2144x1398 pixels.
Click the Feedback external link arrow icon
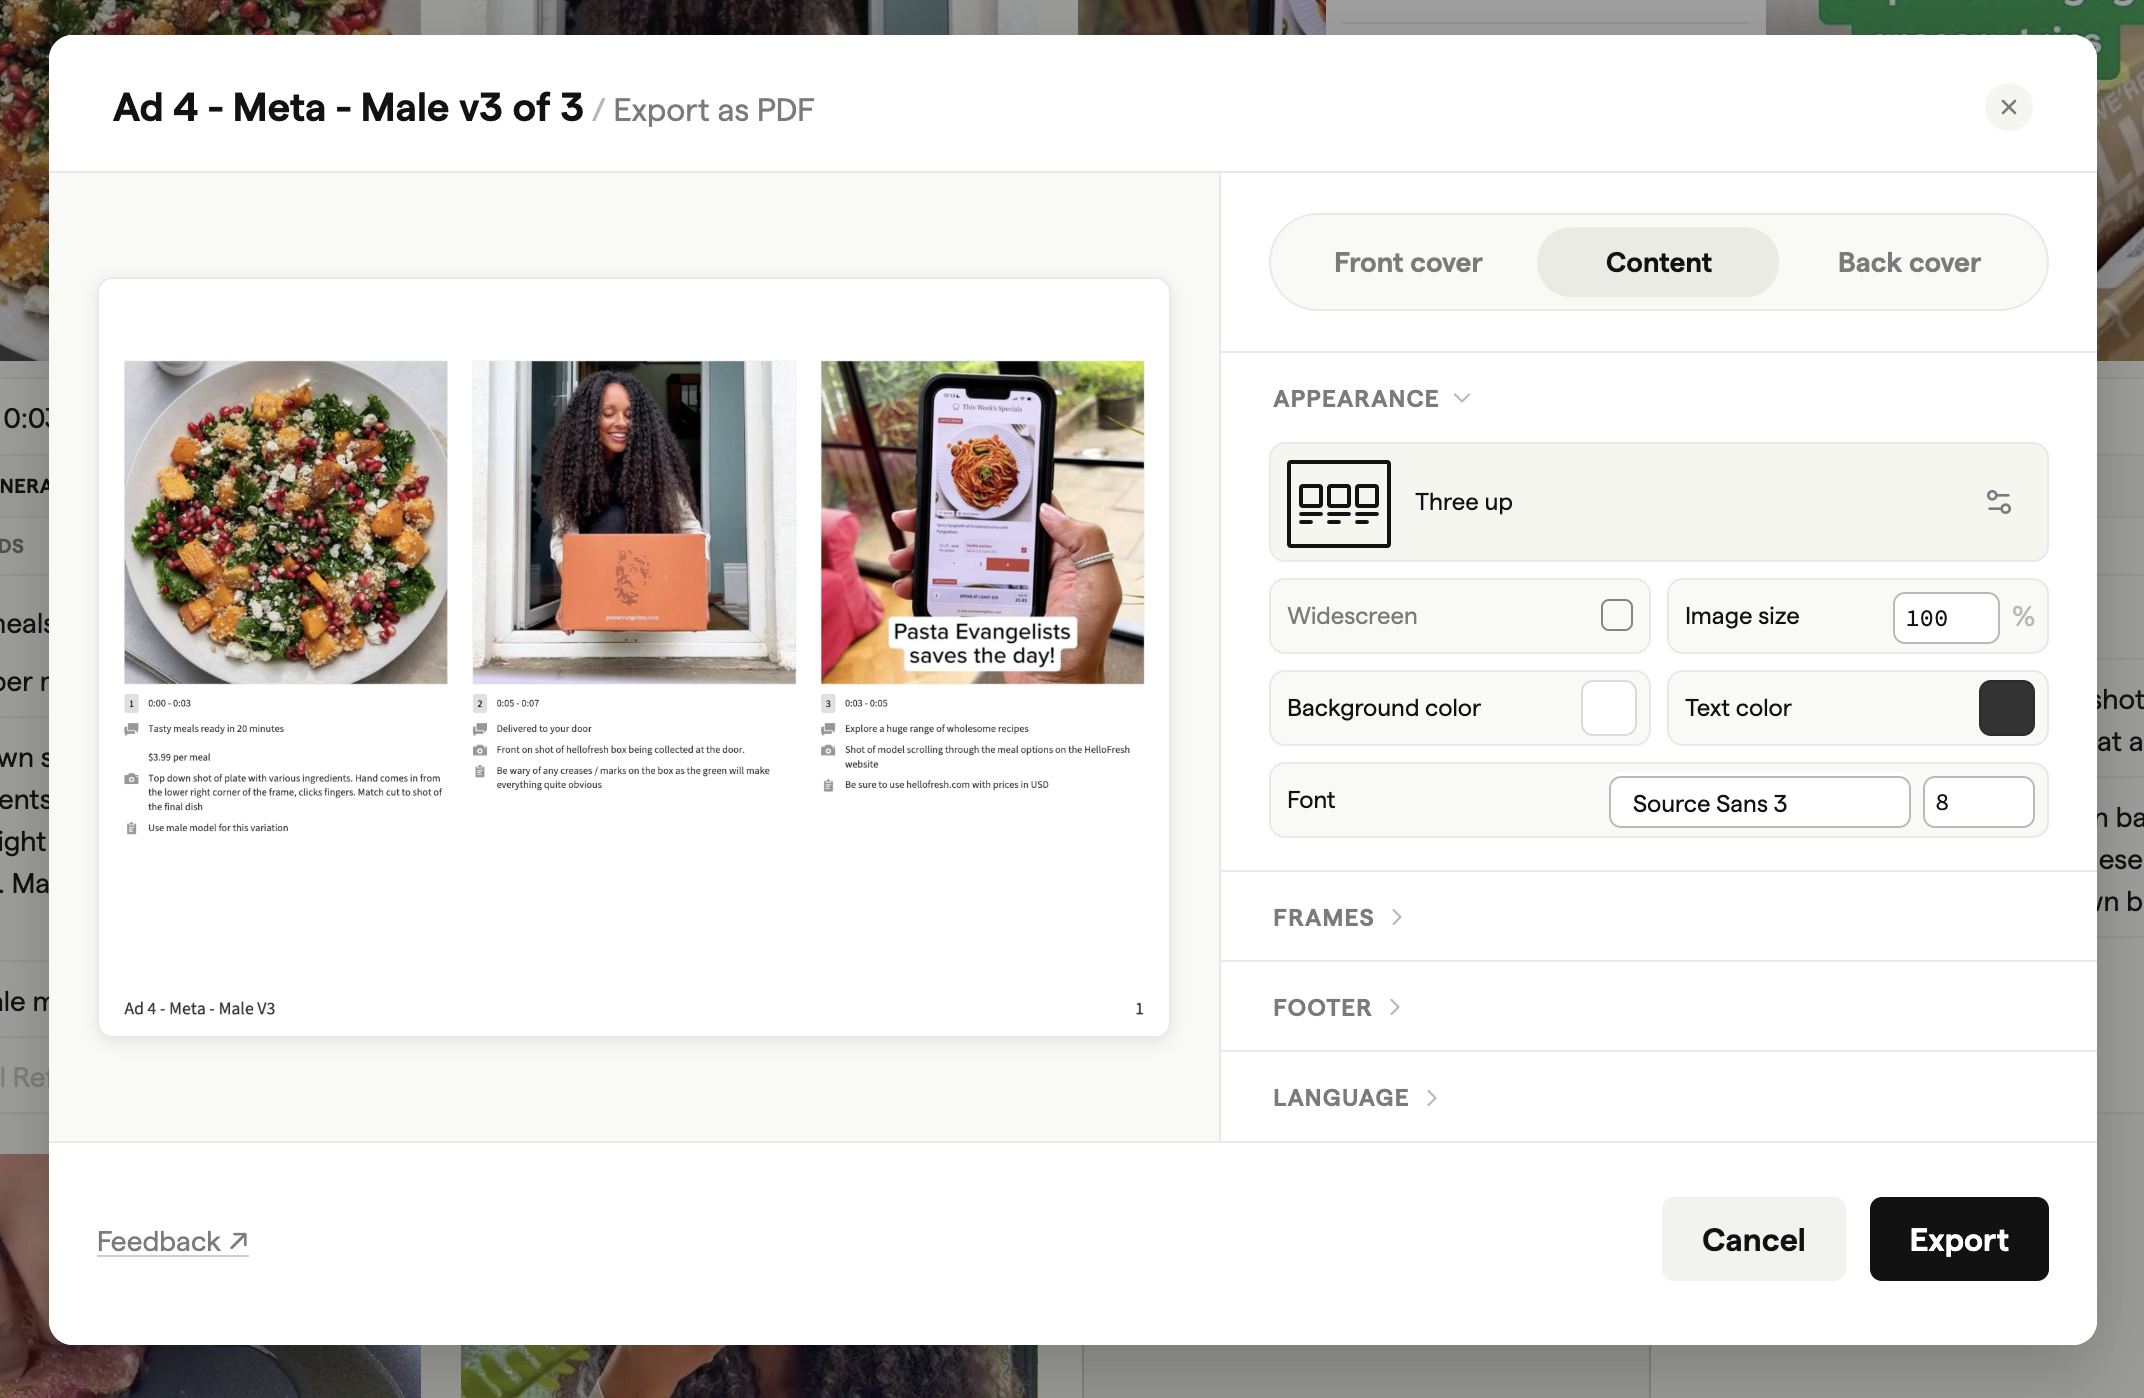[238, 1241]
